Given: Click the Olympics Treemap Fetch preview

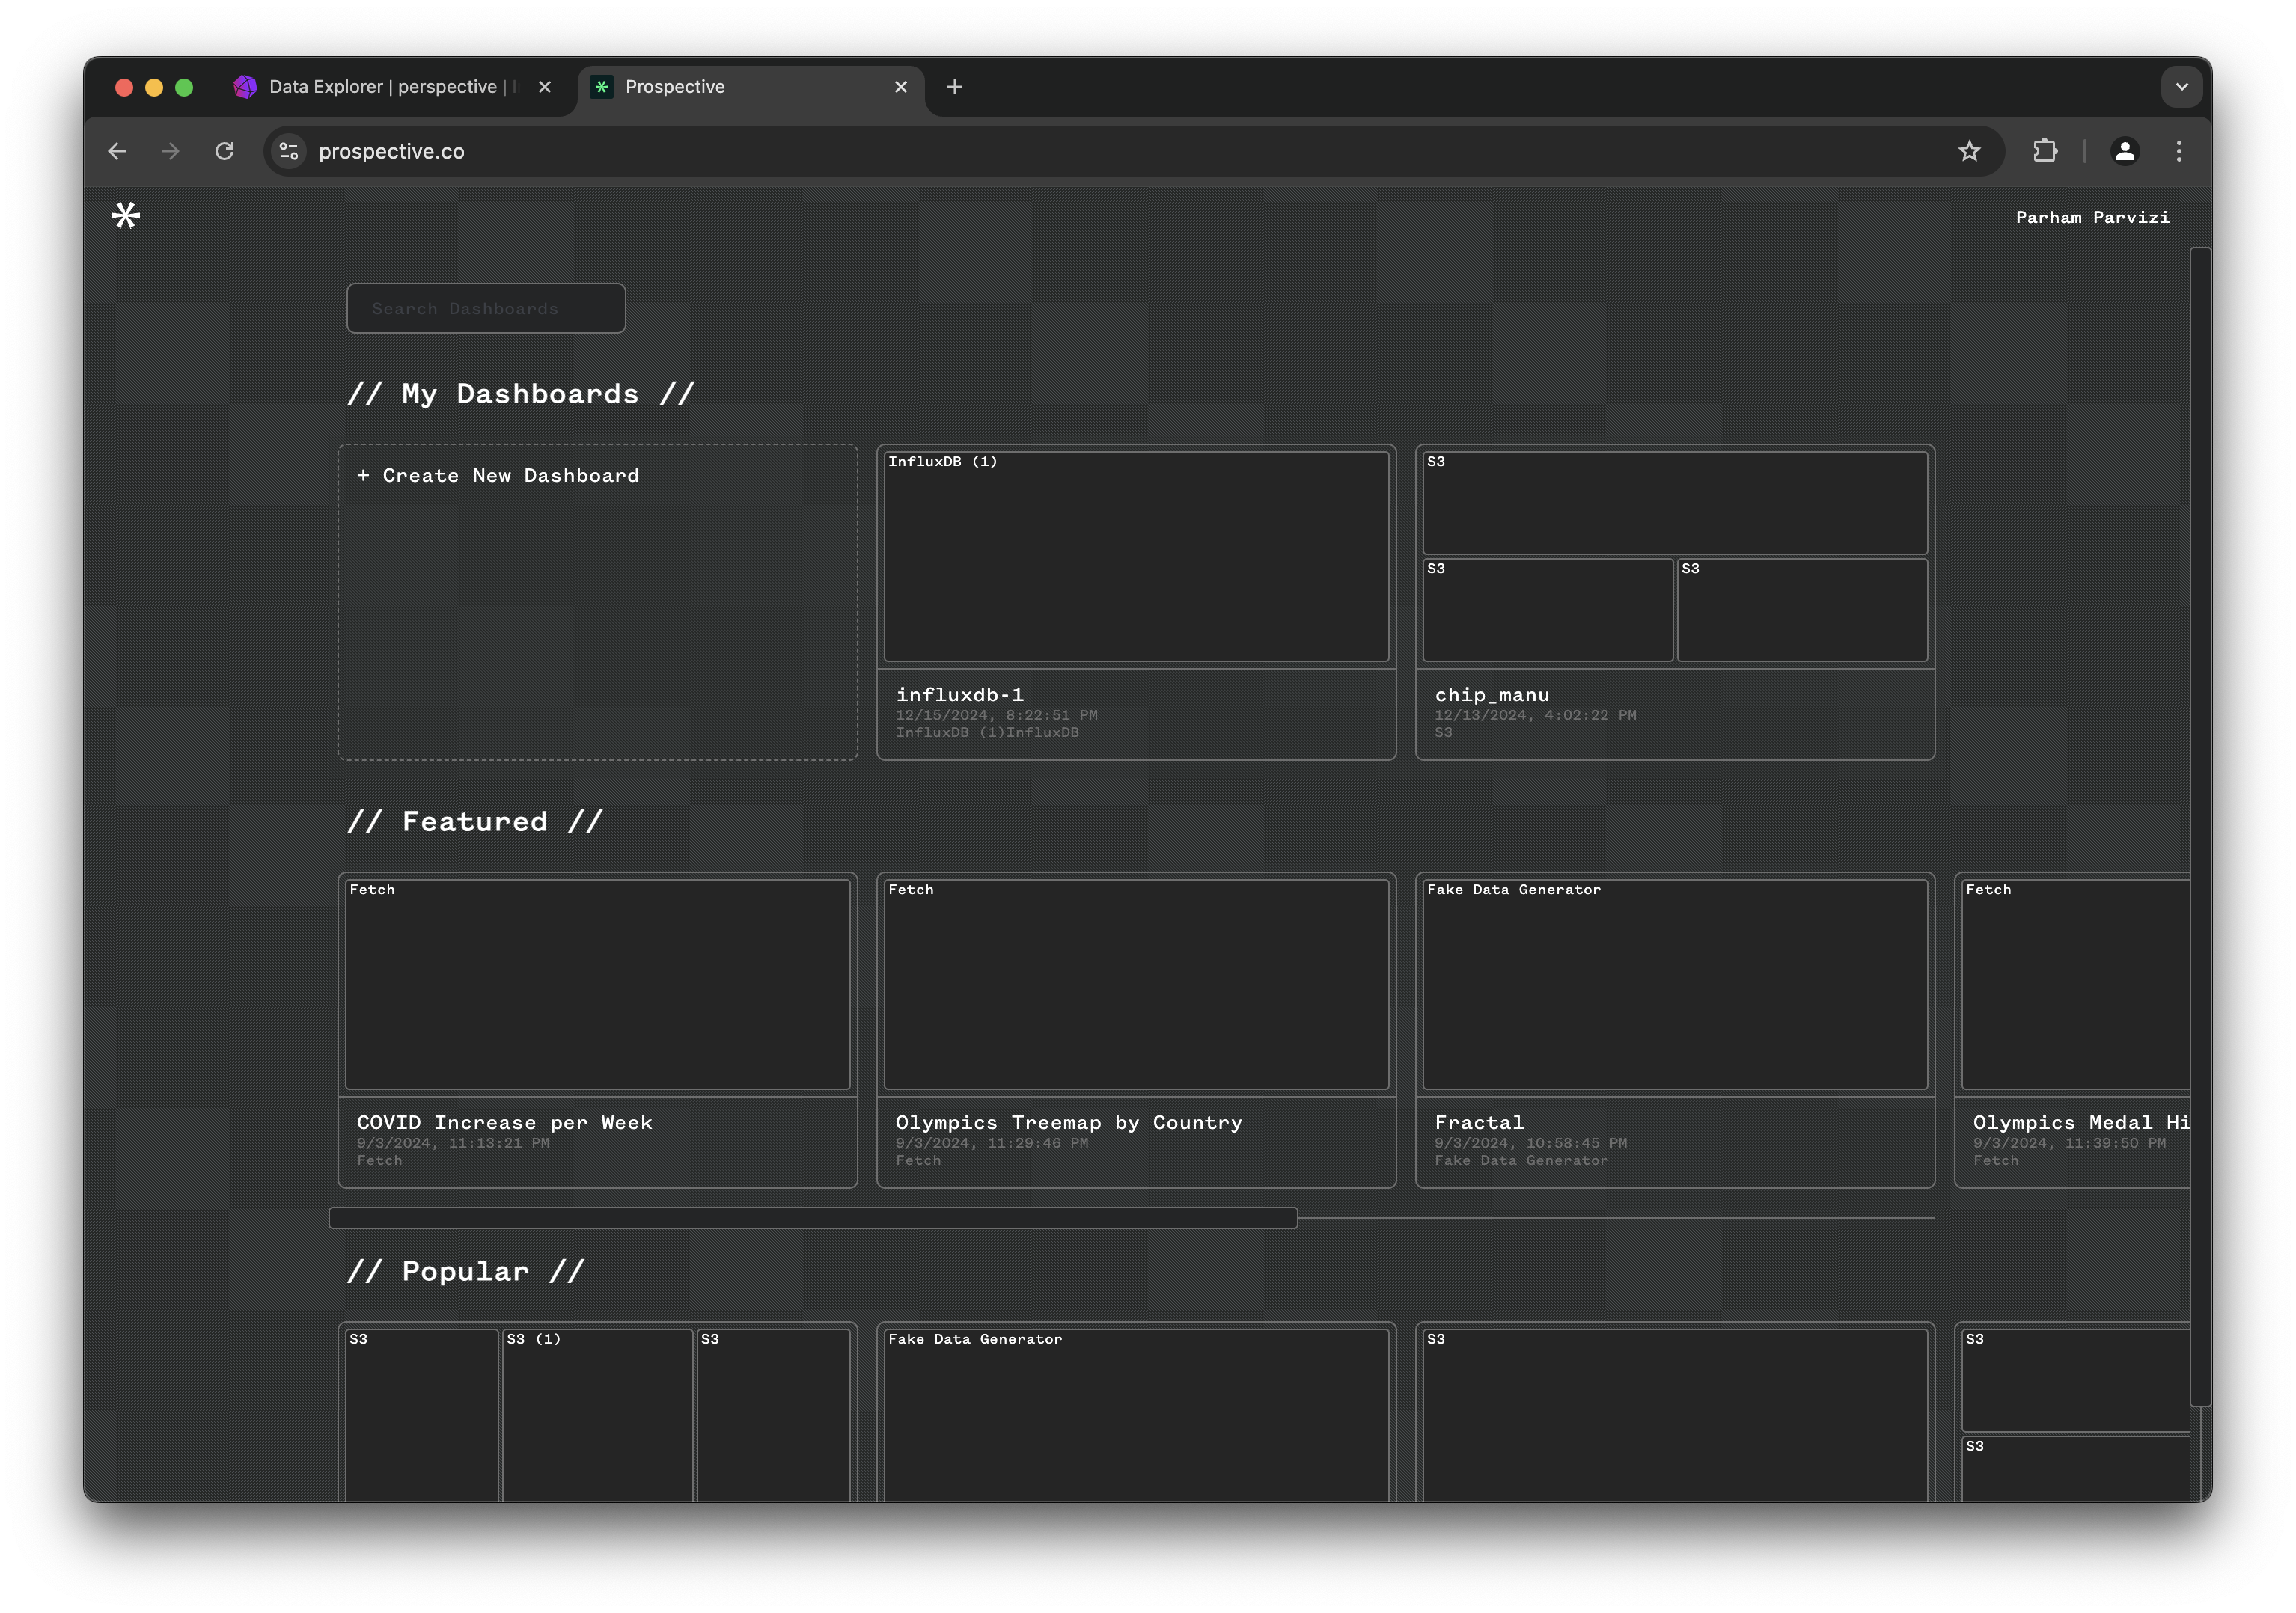Looking at the screenshot, I should pos(1136,984).
